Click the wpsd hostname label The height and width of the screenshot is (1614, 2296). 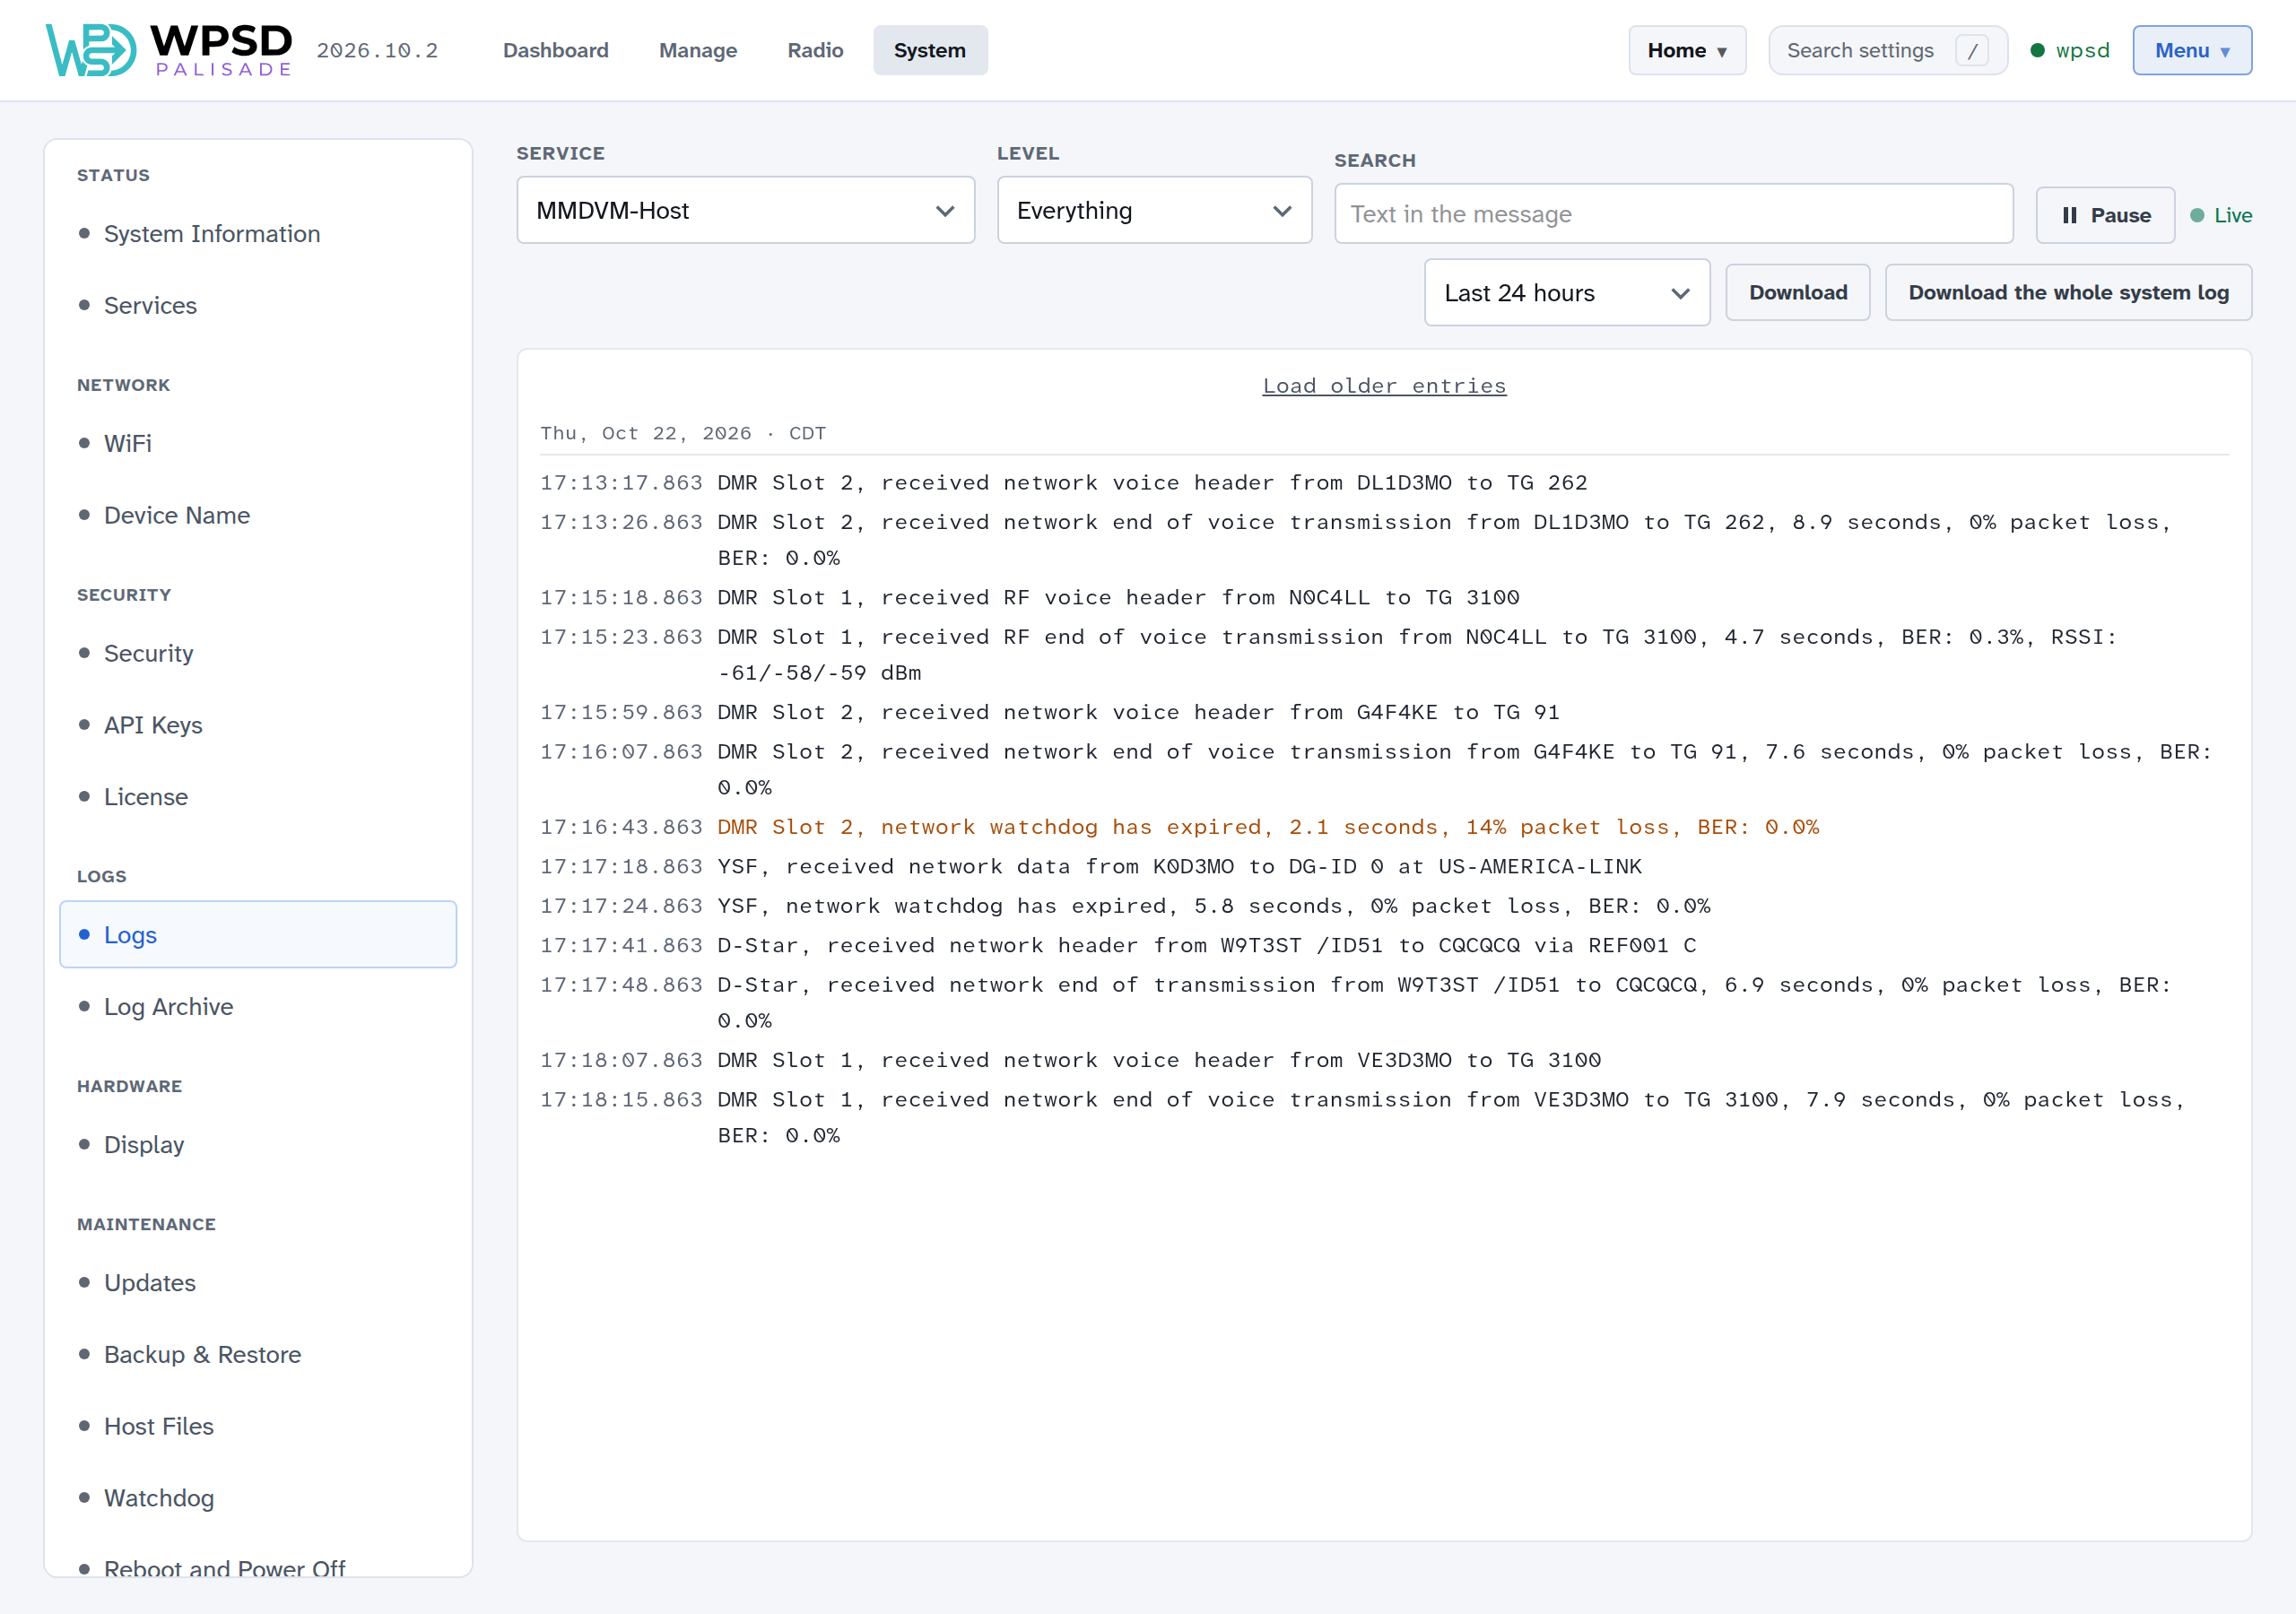(2082, 50)
